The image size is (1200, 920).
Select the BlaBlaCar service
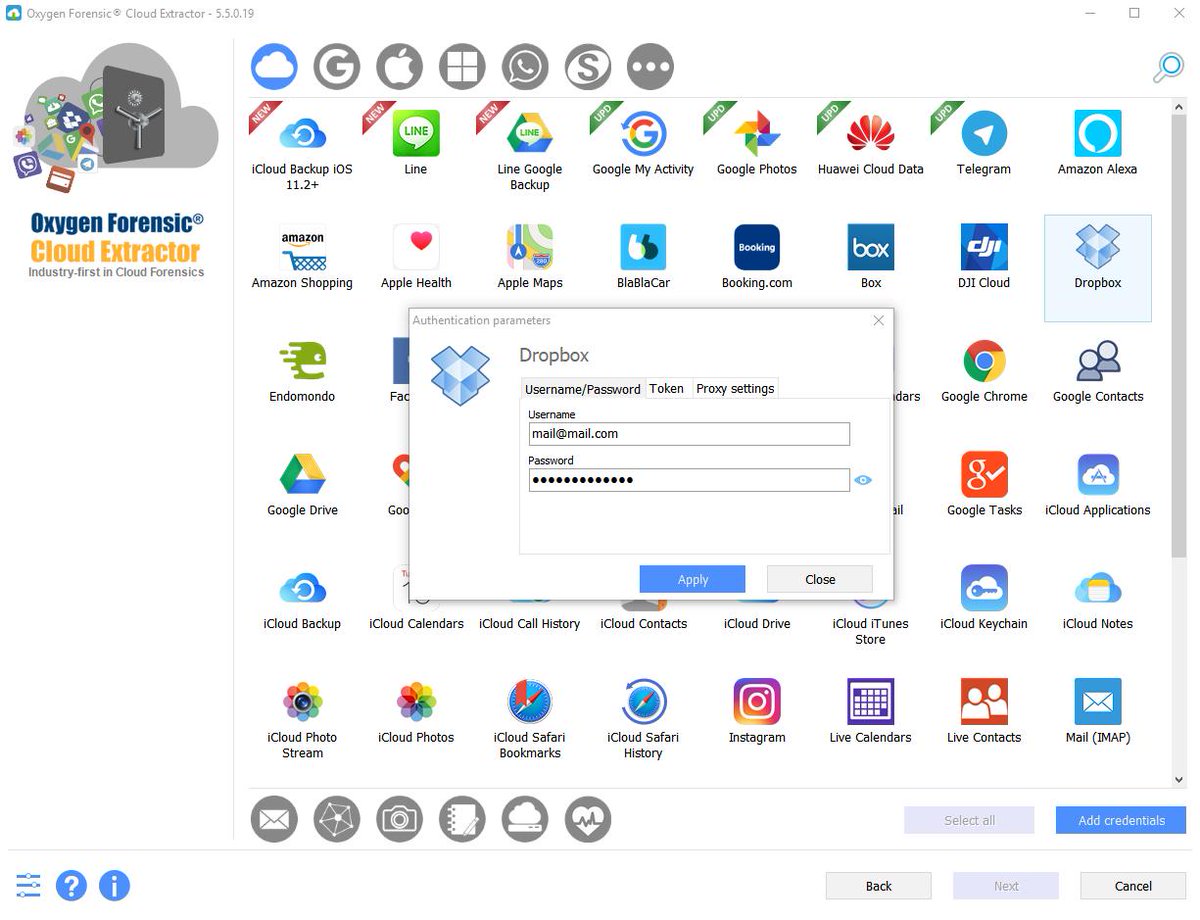click(x=643, y=257)
